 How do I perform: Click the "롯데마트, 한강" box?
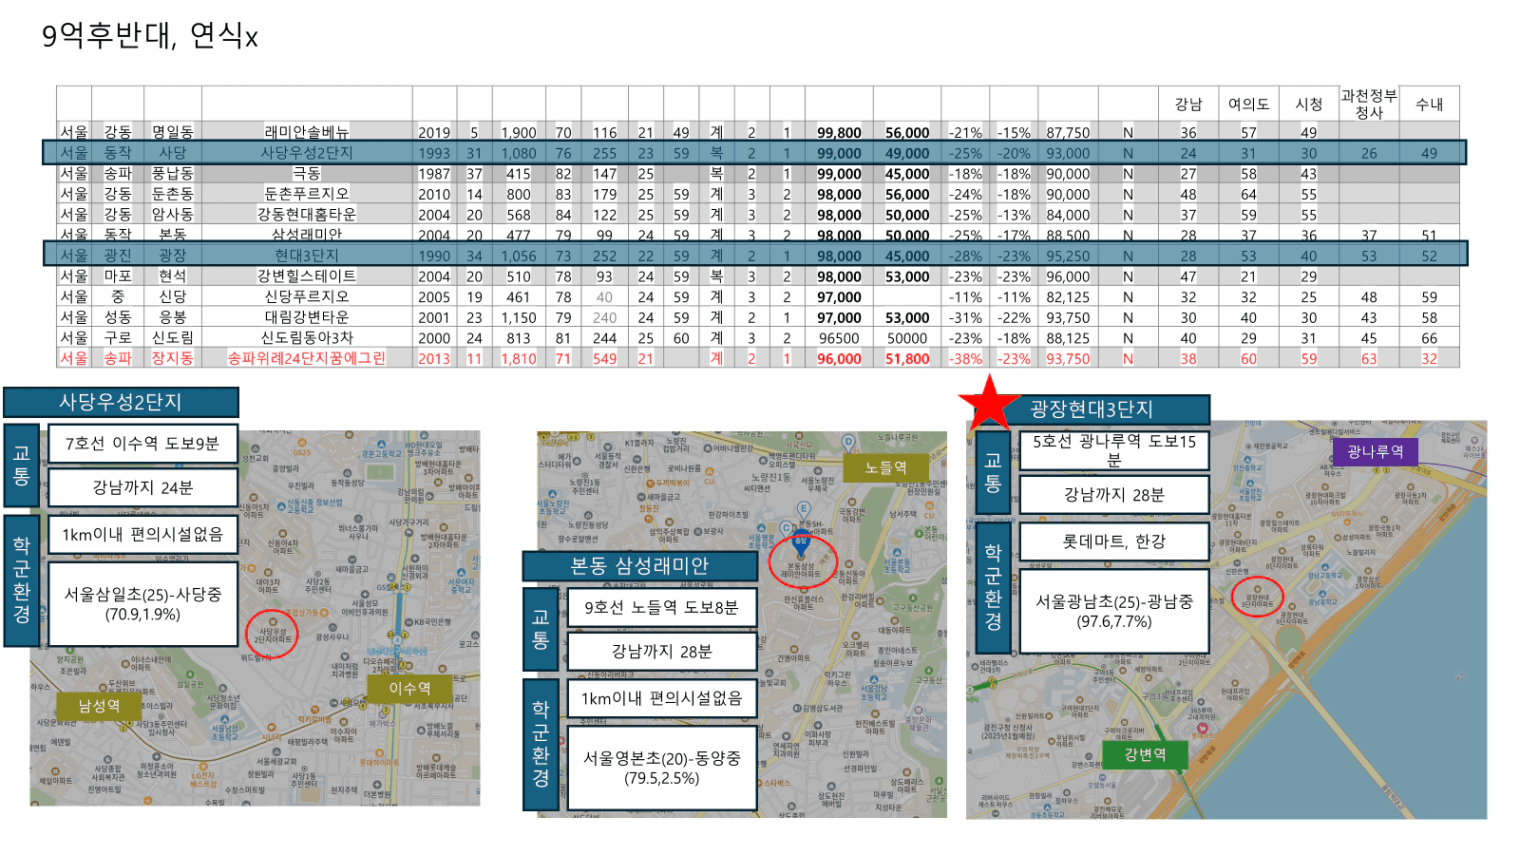pos(1114,541)
